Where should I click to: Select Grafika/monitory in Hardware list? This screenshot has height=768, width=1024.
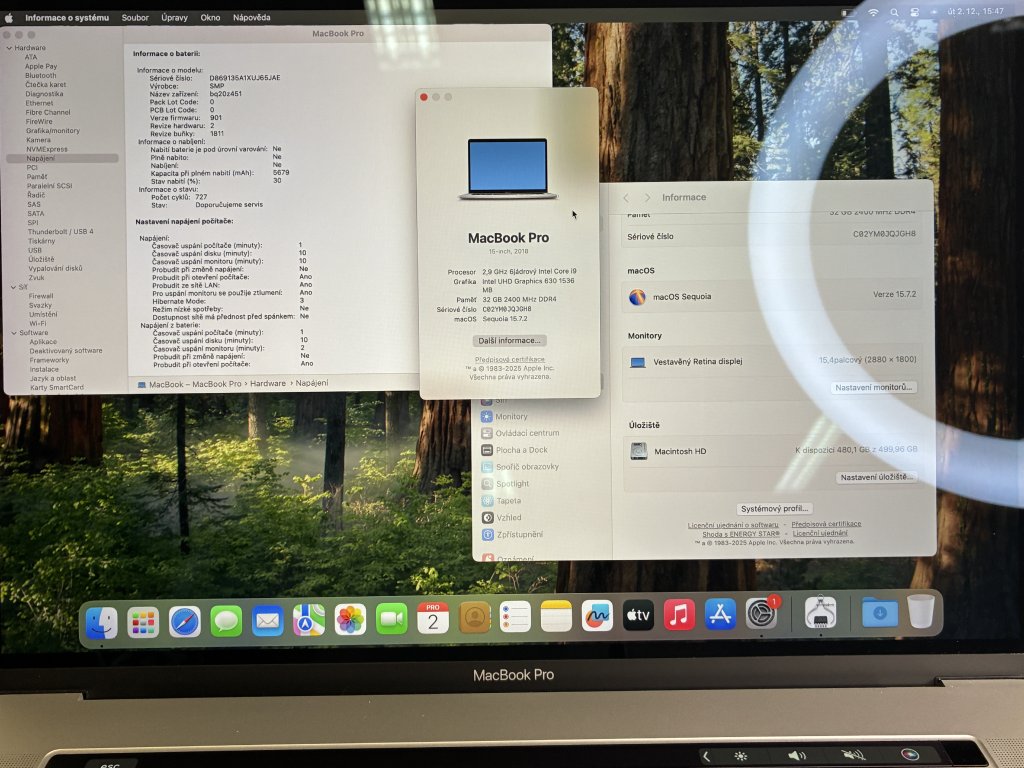point(53,131)
